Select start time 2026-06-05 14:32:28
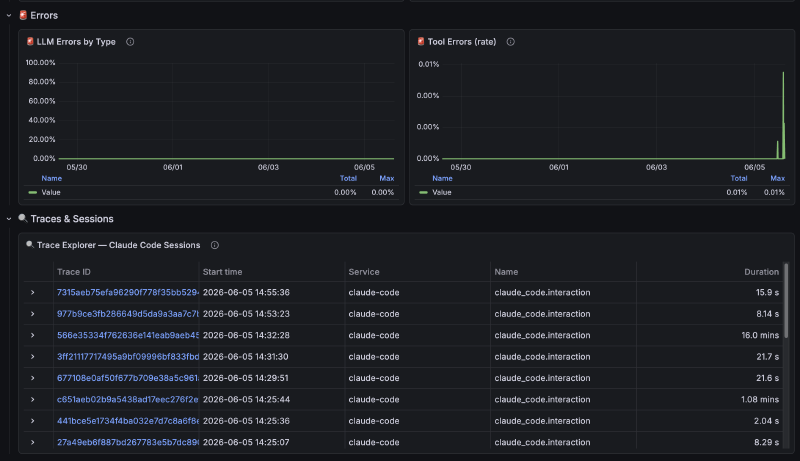Screen dimensions: 800x461 tap(246, 336)
